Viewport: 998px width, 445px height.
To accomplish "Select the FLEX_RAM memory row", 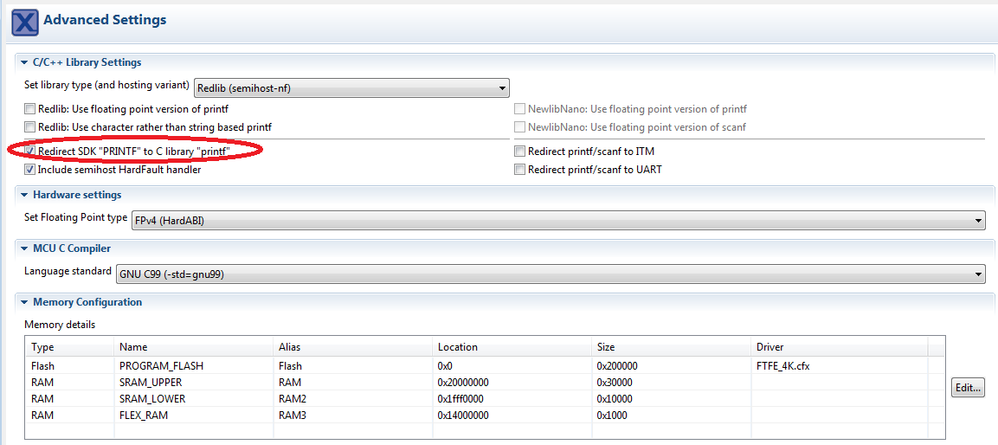I will coord(145,414).
